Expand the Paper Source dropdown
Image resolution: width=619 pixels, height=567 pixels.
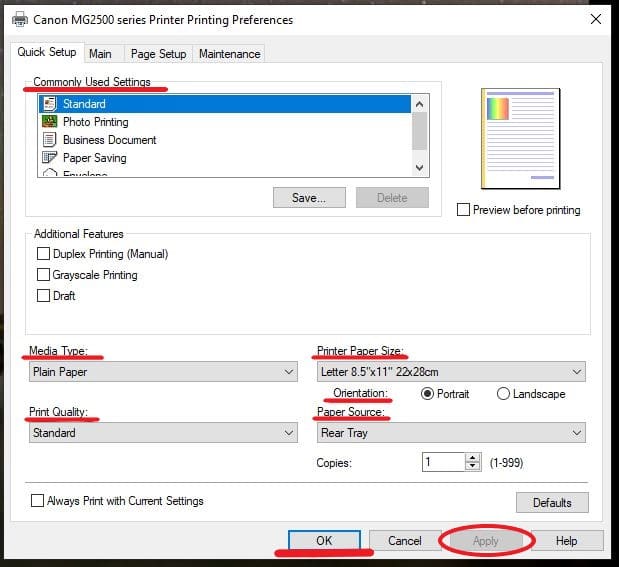click(x=450, y=433)
